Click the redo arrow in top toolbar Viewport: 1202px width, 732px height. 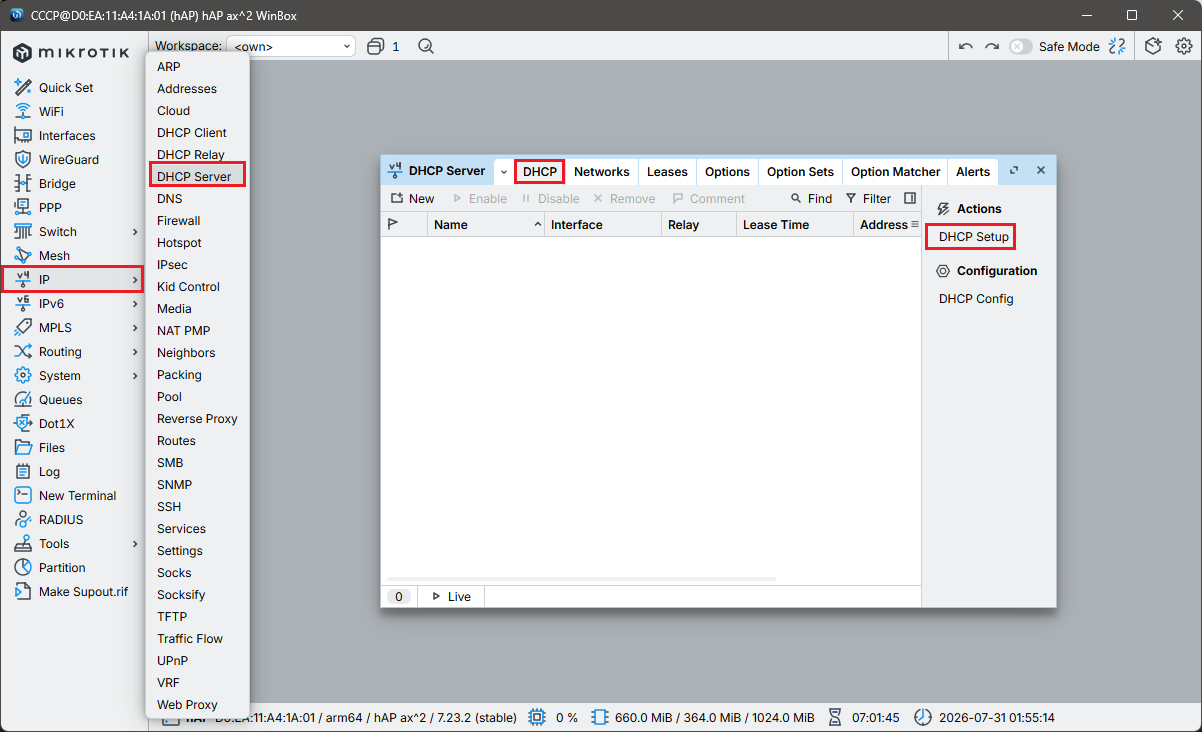click(991, 46)
